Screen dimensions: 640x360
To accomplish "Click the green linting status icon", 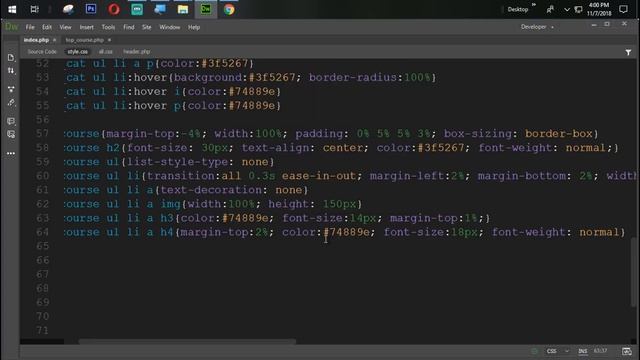I will 534,351.
